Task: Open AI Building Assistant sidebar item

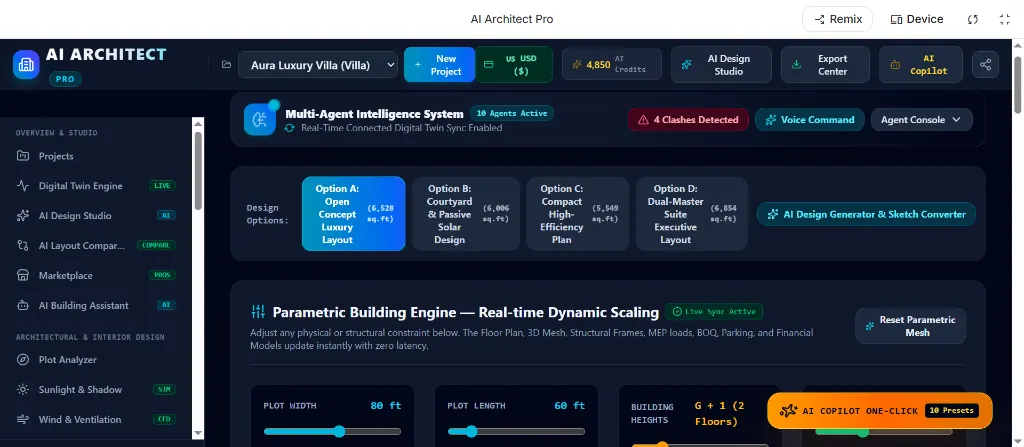Action: [x=97, y=305]
